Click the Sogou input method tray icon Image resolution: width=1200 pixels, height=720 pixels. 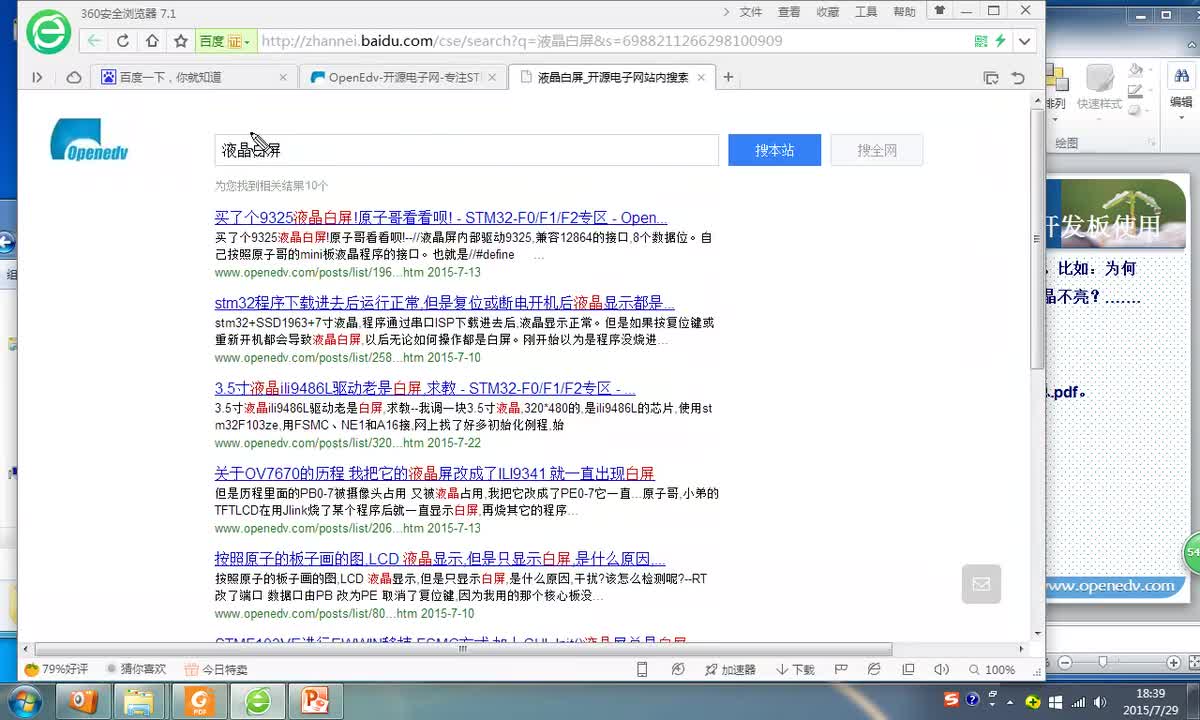[951, 699]
